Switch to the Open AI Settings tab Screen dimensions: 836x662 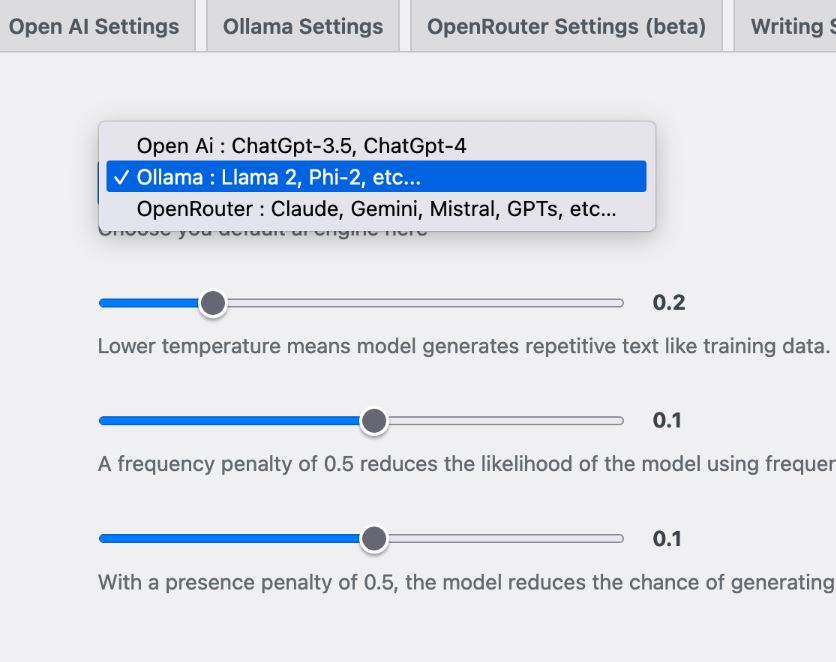(94, 26)
